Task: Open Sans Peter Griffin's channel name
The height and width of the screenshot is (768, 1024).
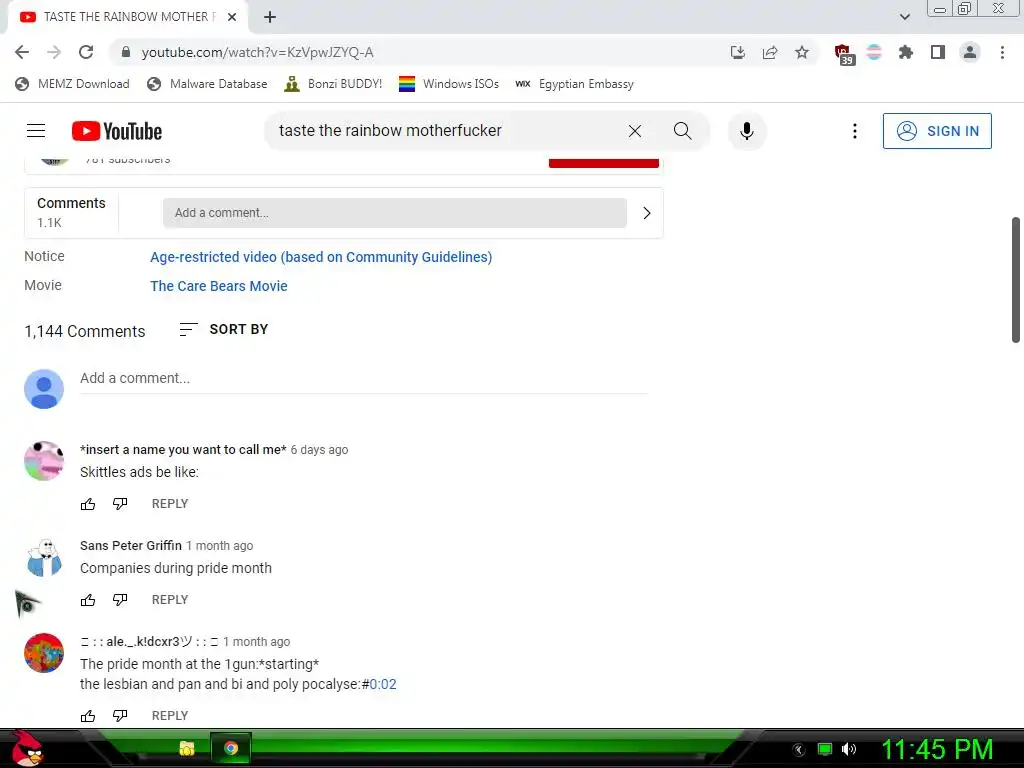Action: coord(131,545)
